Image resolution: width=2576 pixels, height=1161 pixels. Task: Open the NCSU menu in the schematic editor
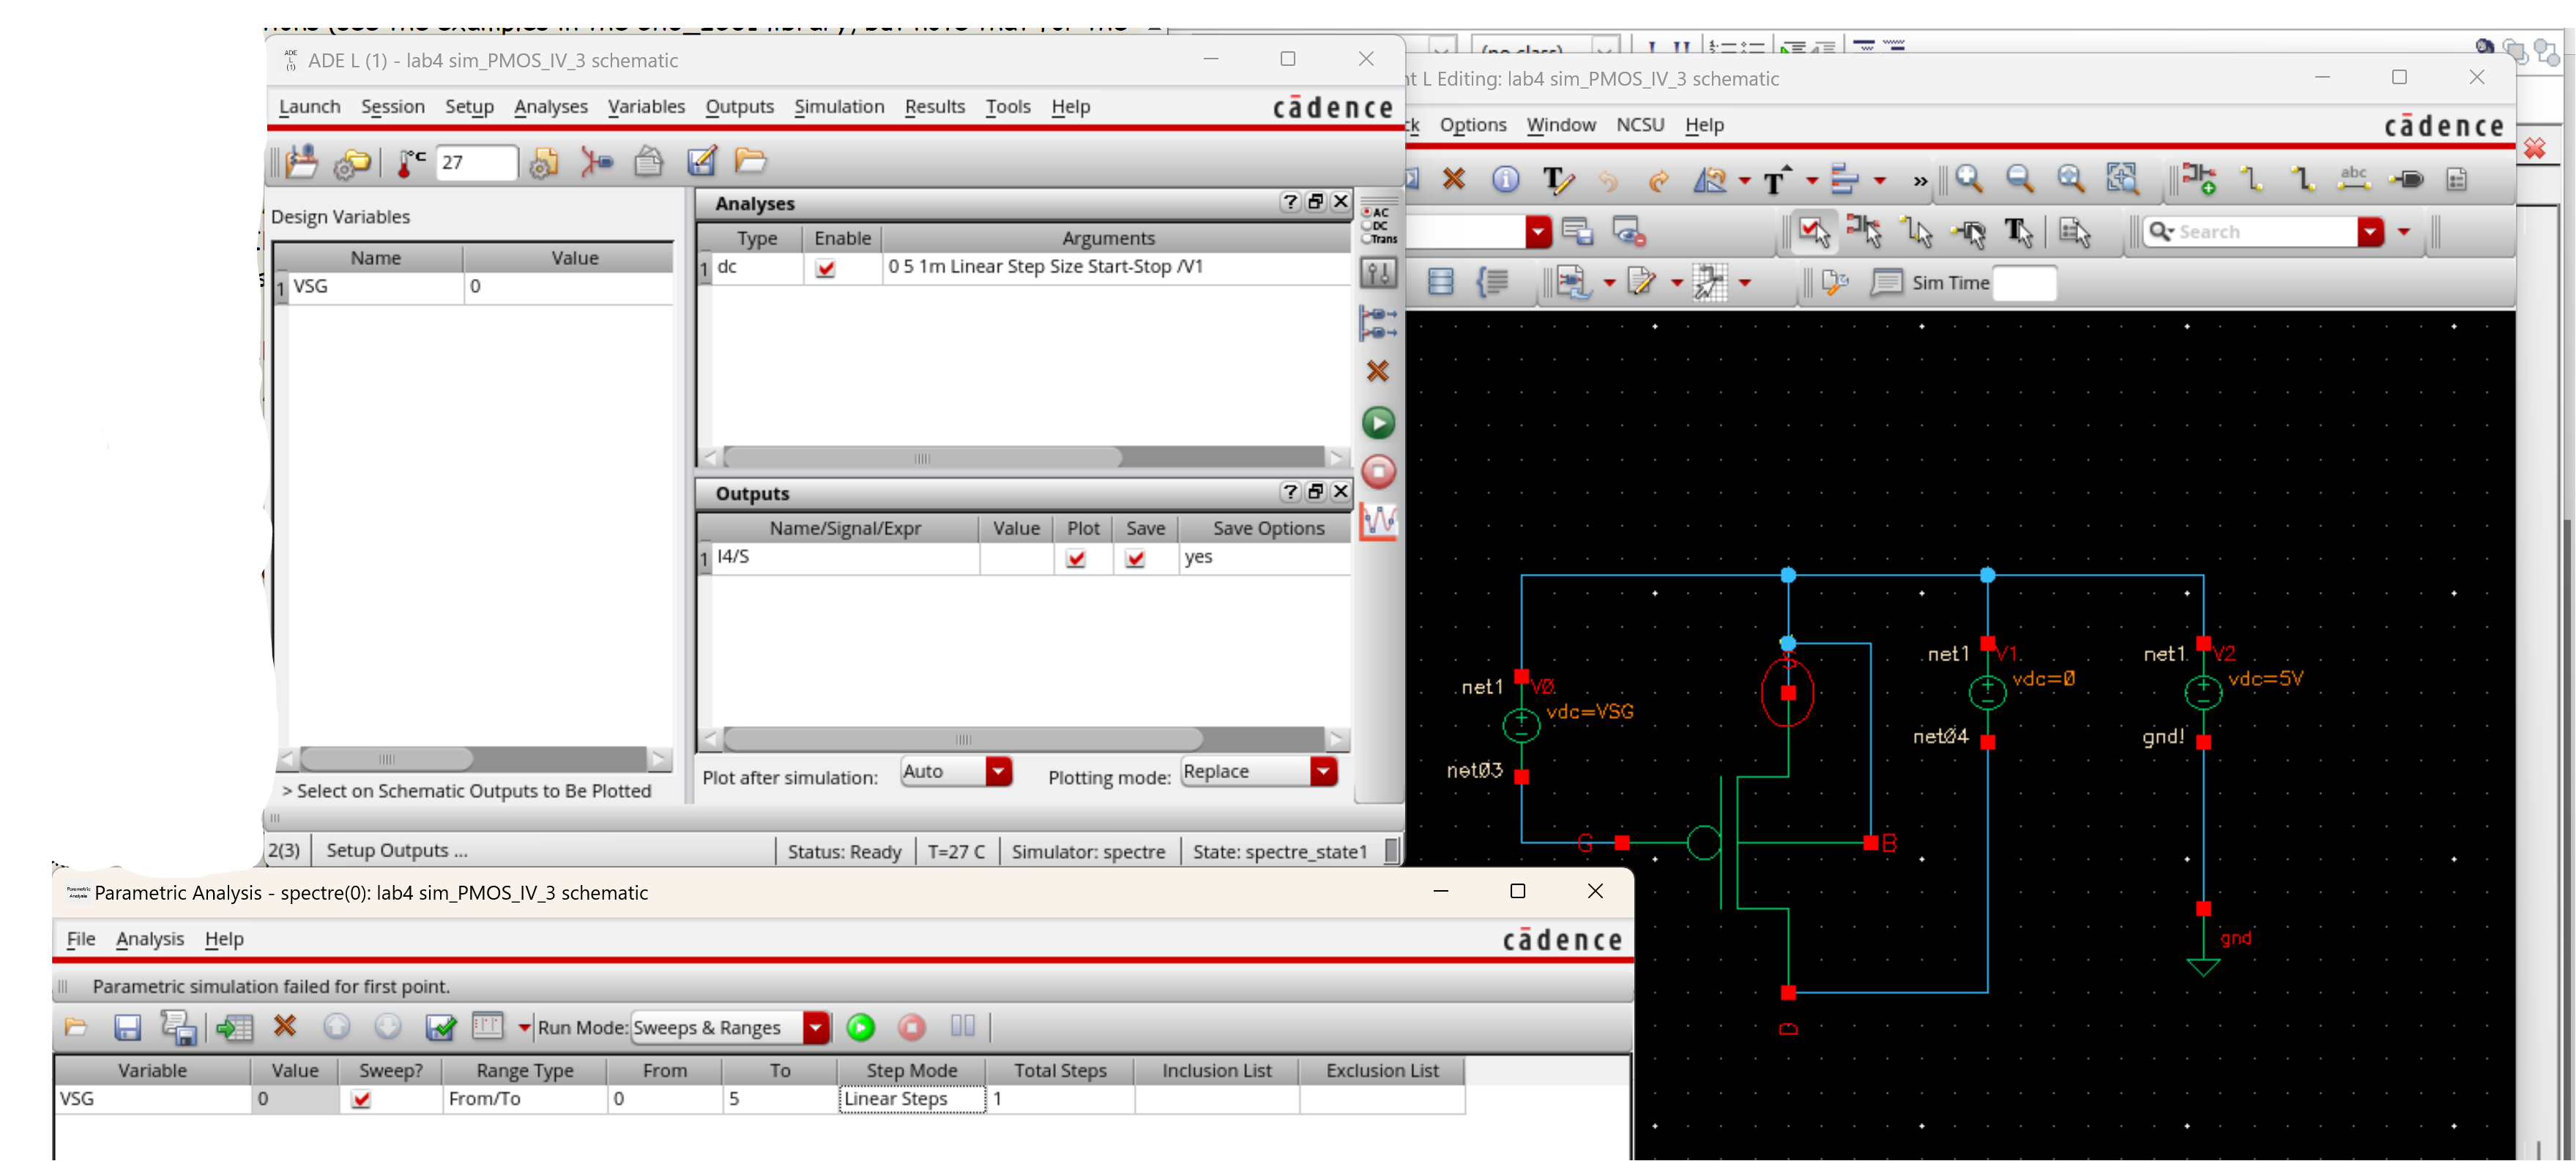click(1639, 125)
